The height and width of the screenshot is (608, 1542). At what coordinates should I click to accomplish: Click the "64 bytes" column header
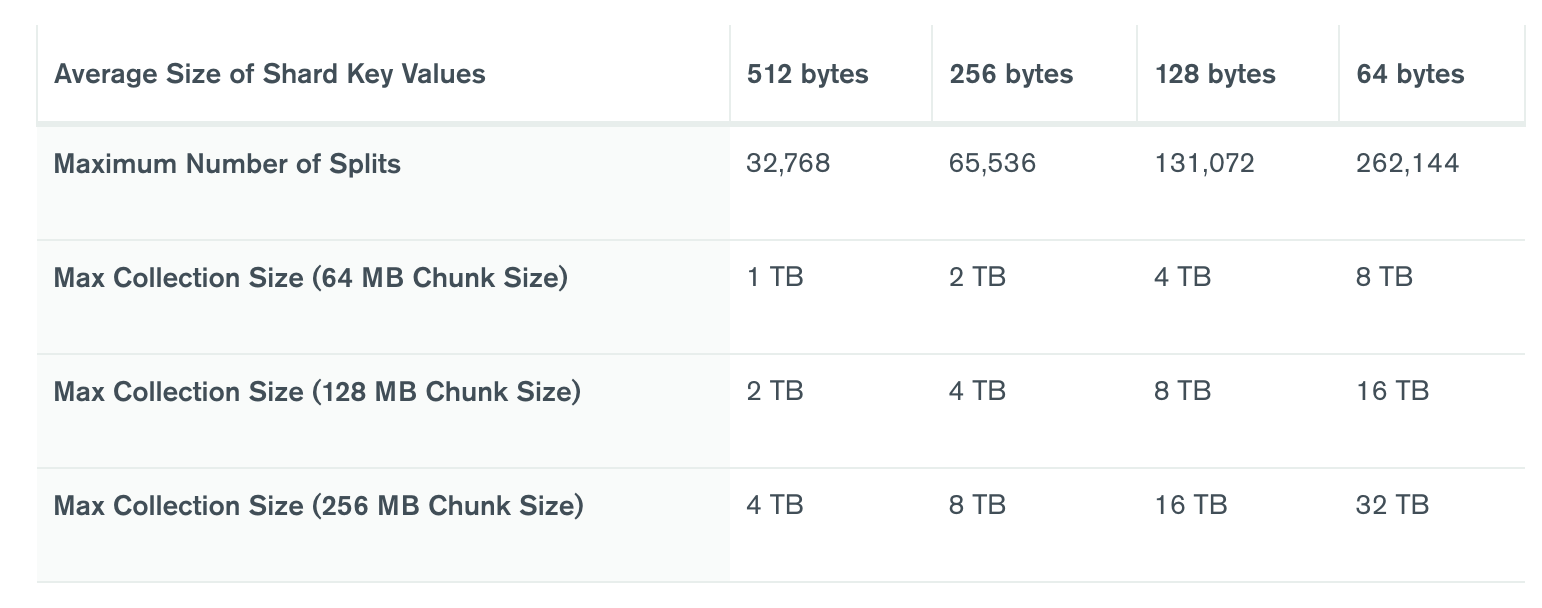(1410, 74)
